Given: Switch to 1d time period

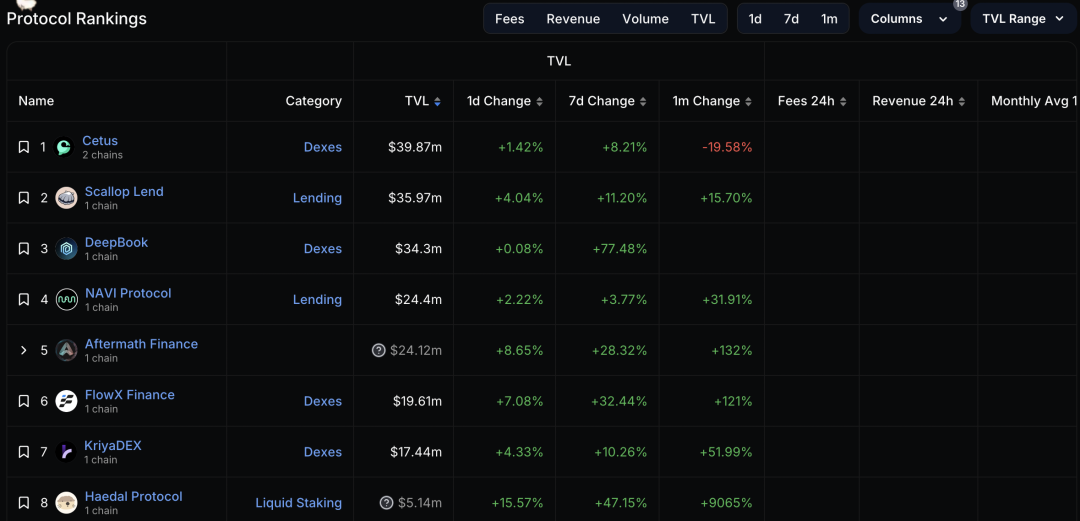Looking at the screenshot, I should [x=755, y=19].
